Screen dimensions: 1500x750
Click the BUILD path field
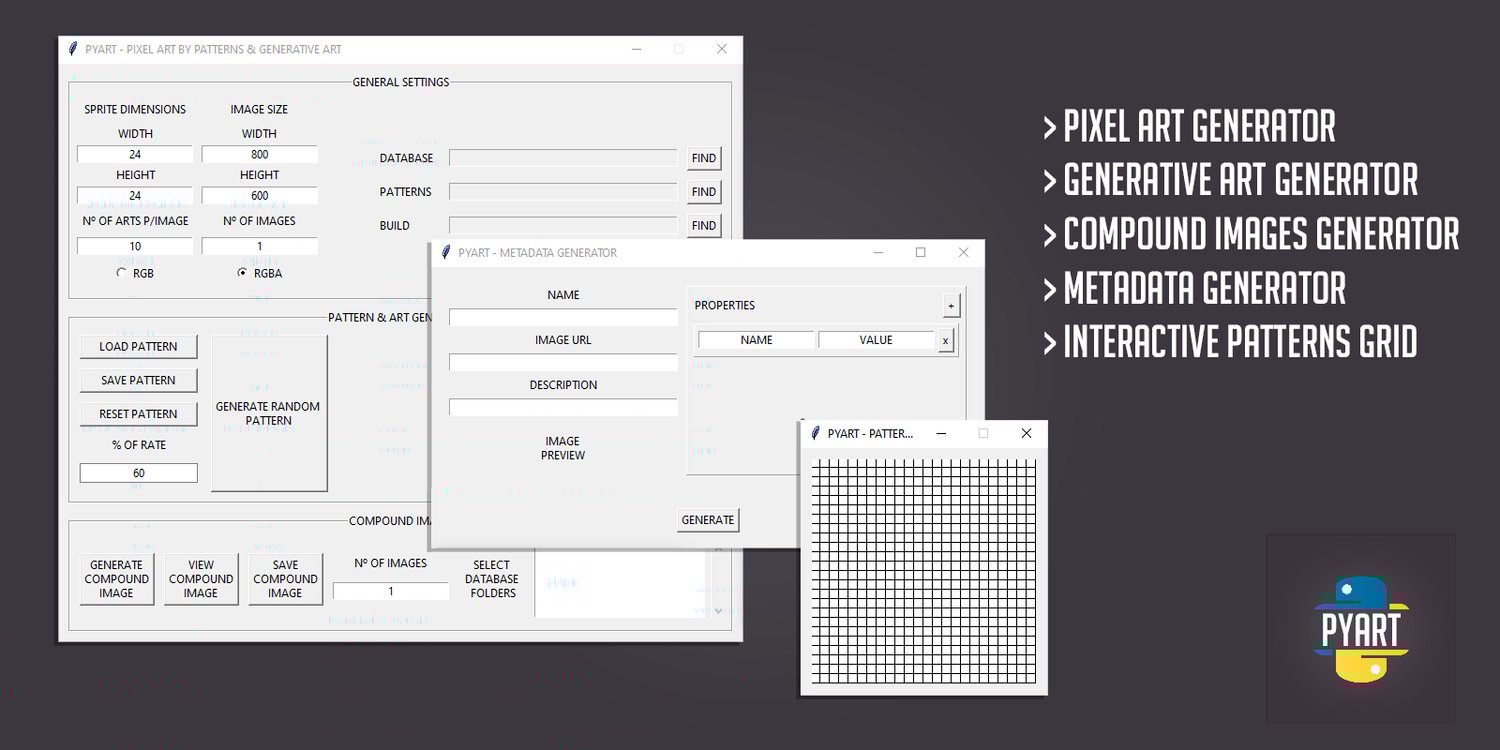tap(563, 225)
